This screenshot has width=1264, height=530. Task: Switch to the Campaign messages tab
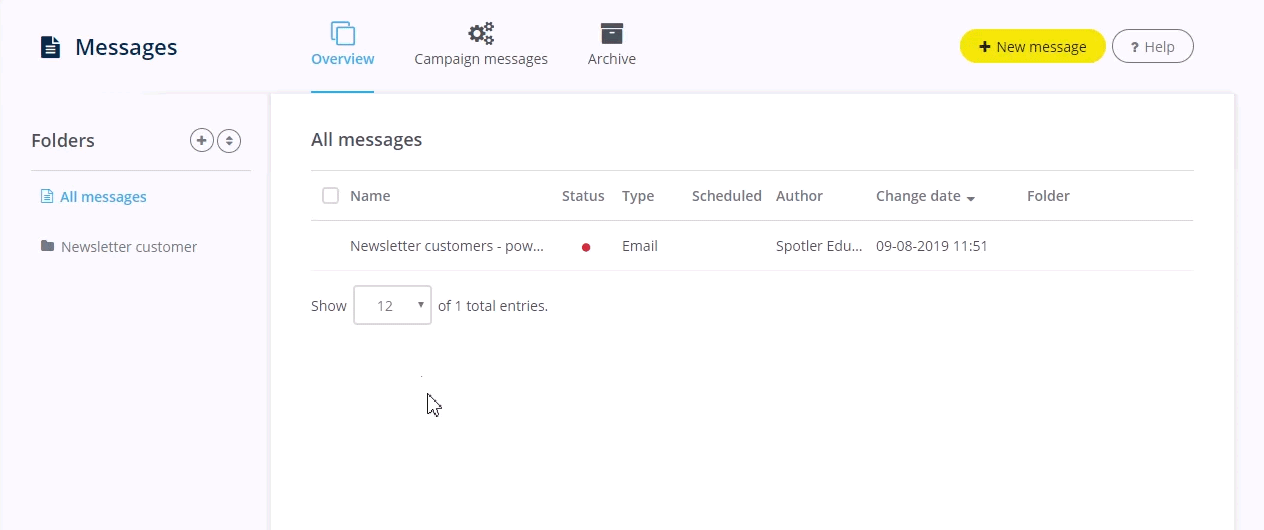coord(481,59)
